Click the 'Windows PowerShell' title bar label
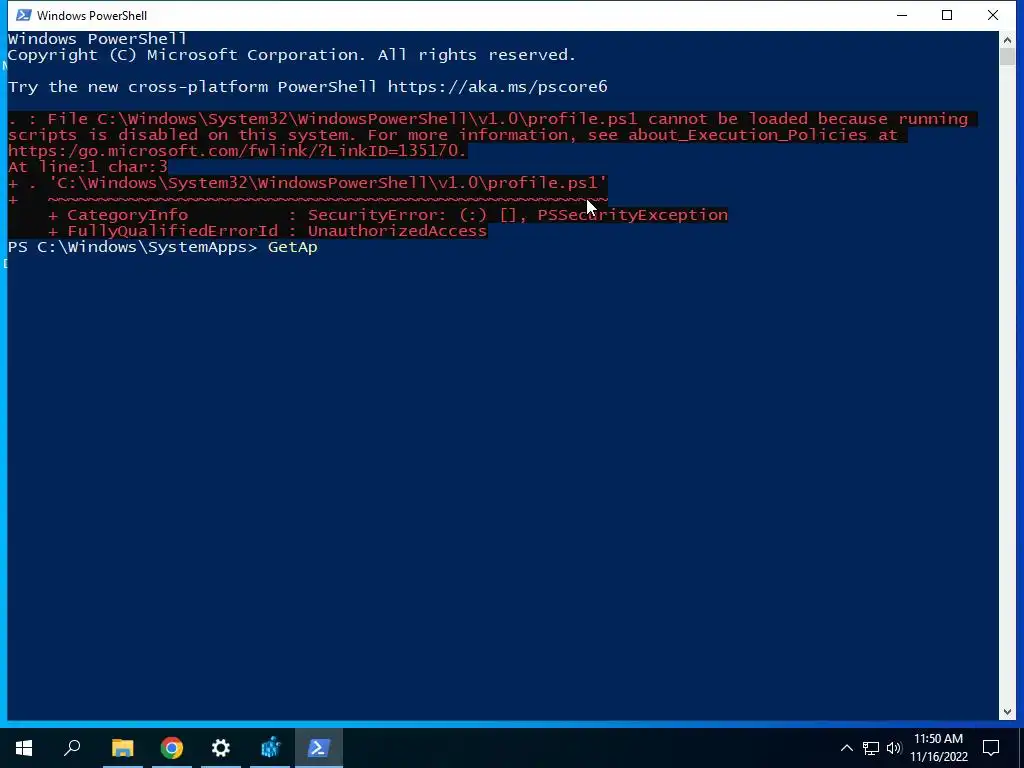The image size is (1024, 768). pos(92,16)
